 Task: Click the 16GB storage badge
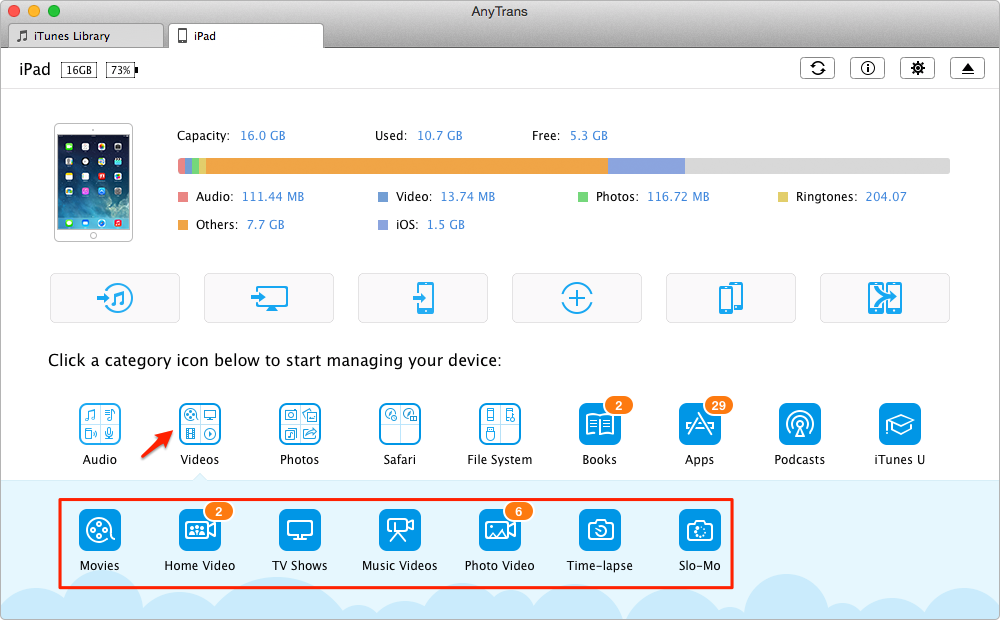[x=79, y=70]
